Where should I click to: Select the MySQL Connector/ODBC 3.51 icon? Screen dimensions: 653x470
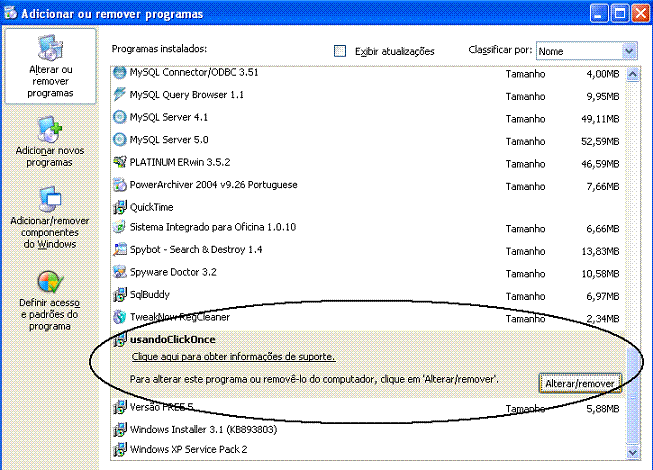[120, 72]
